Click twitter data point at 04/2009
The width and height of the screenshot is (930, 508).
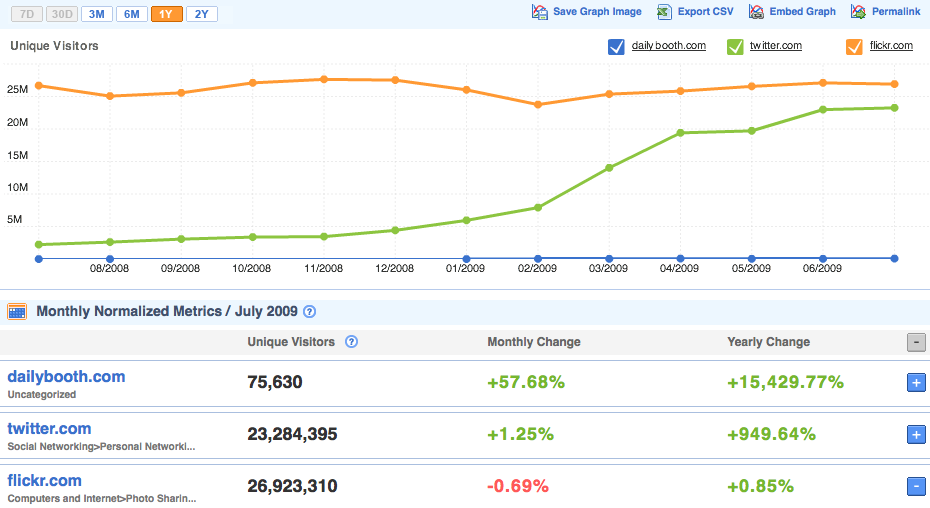point(680,133)
